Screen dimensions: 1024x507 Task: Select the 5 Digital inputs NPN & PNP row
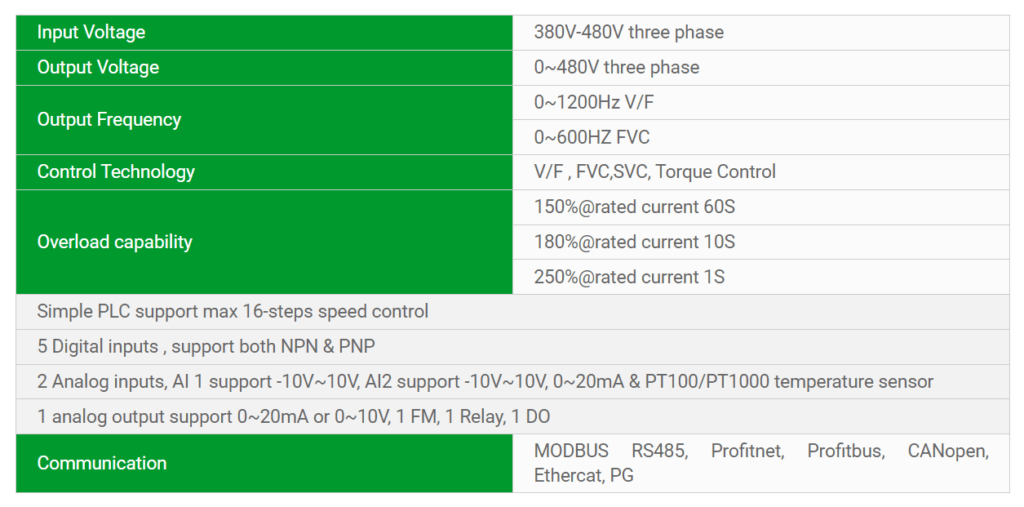click(206, 347)
